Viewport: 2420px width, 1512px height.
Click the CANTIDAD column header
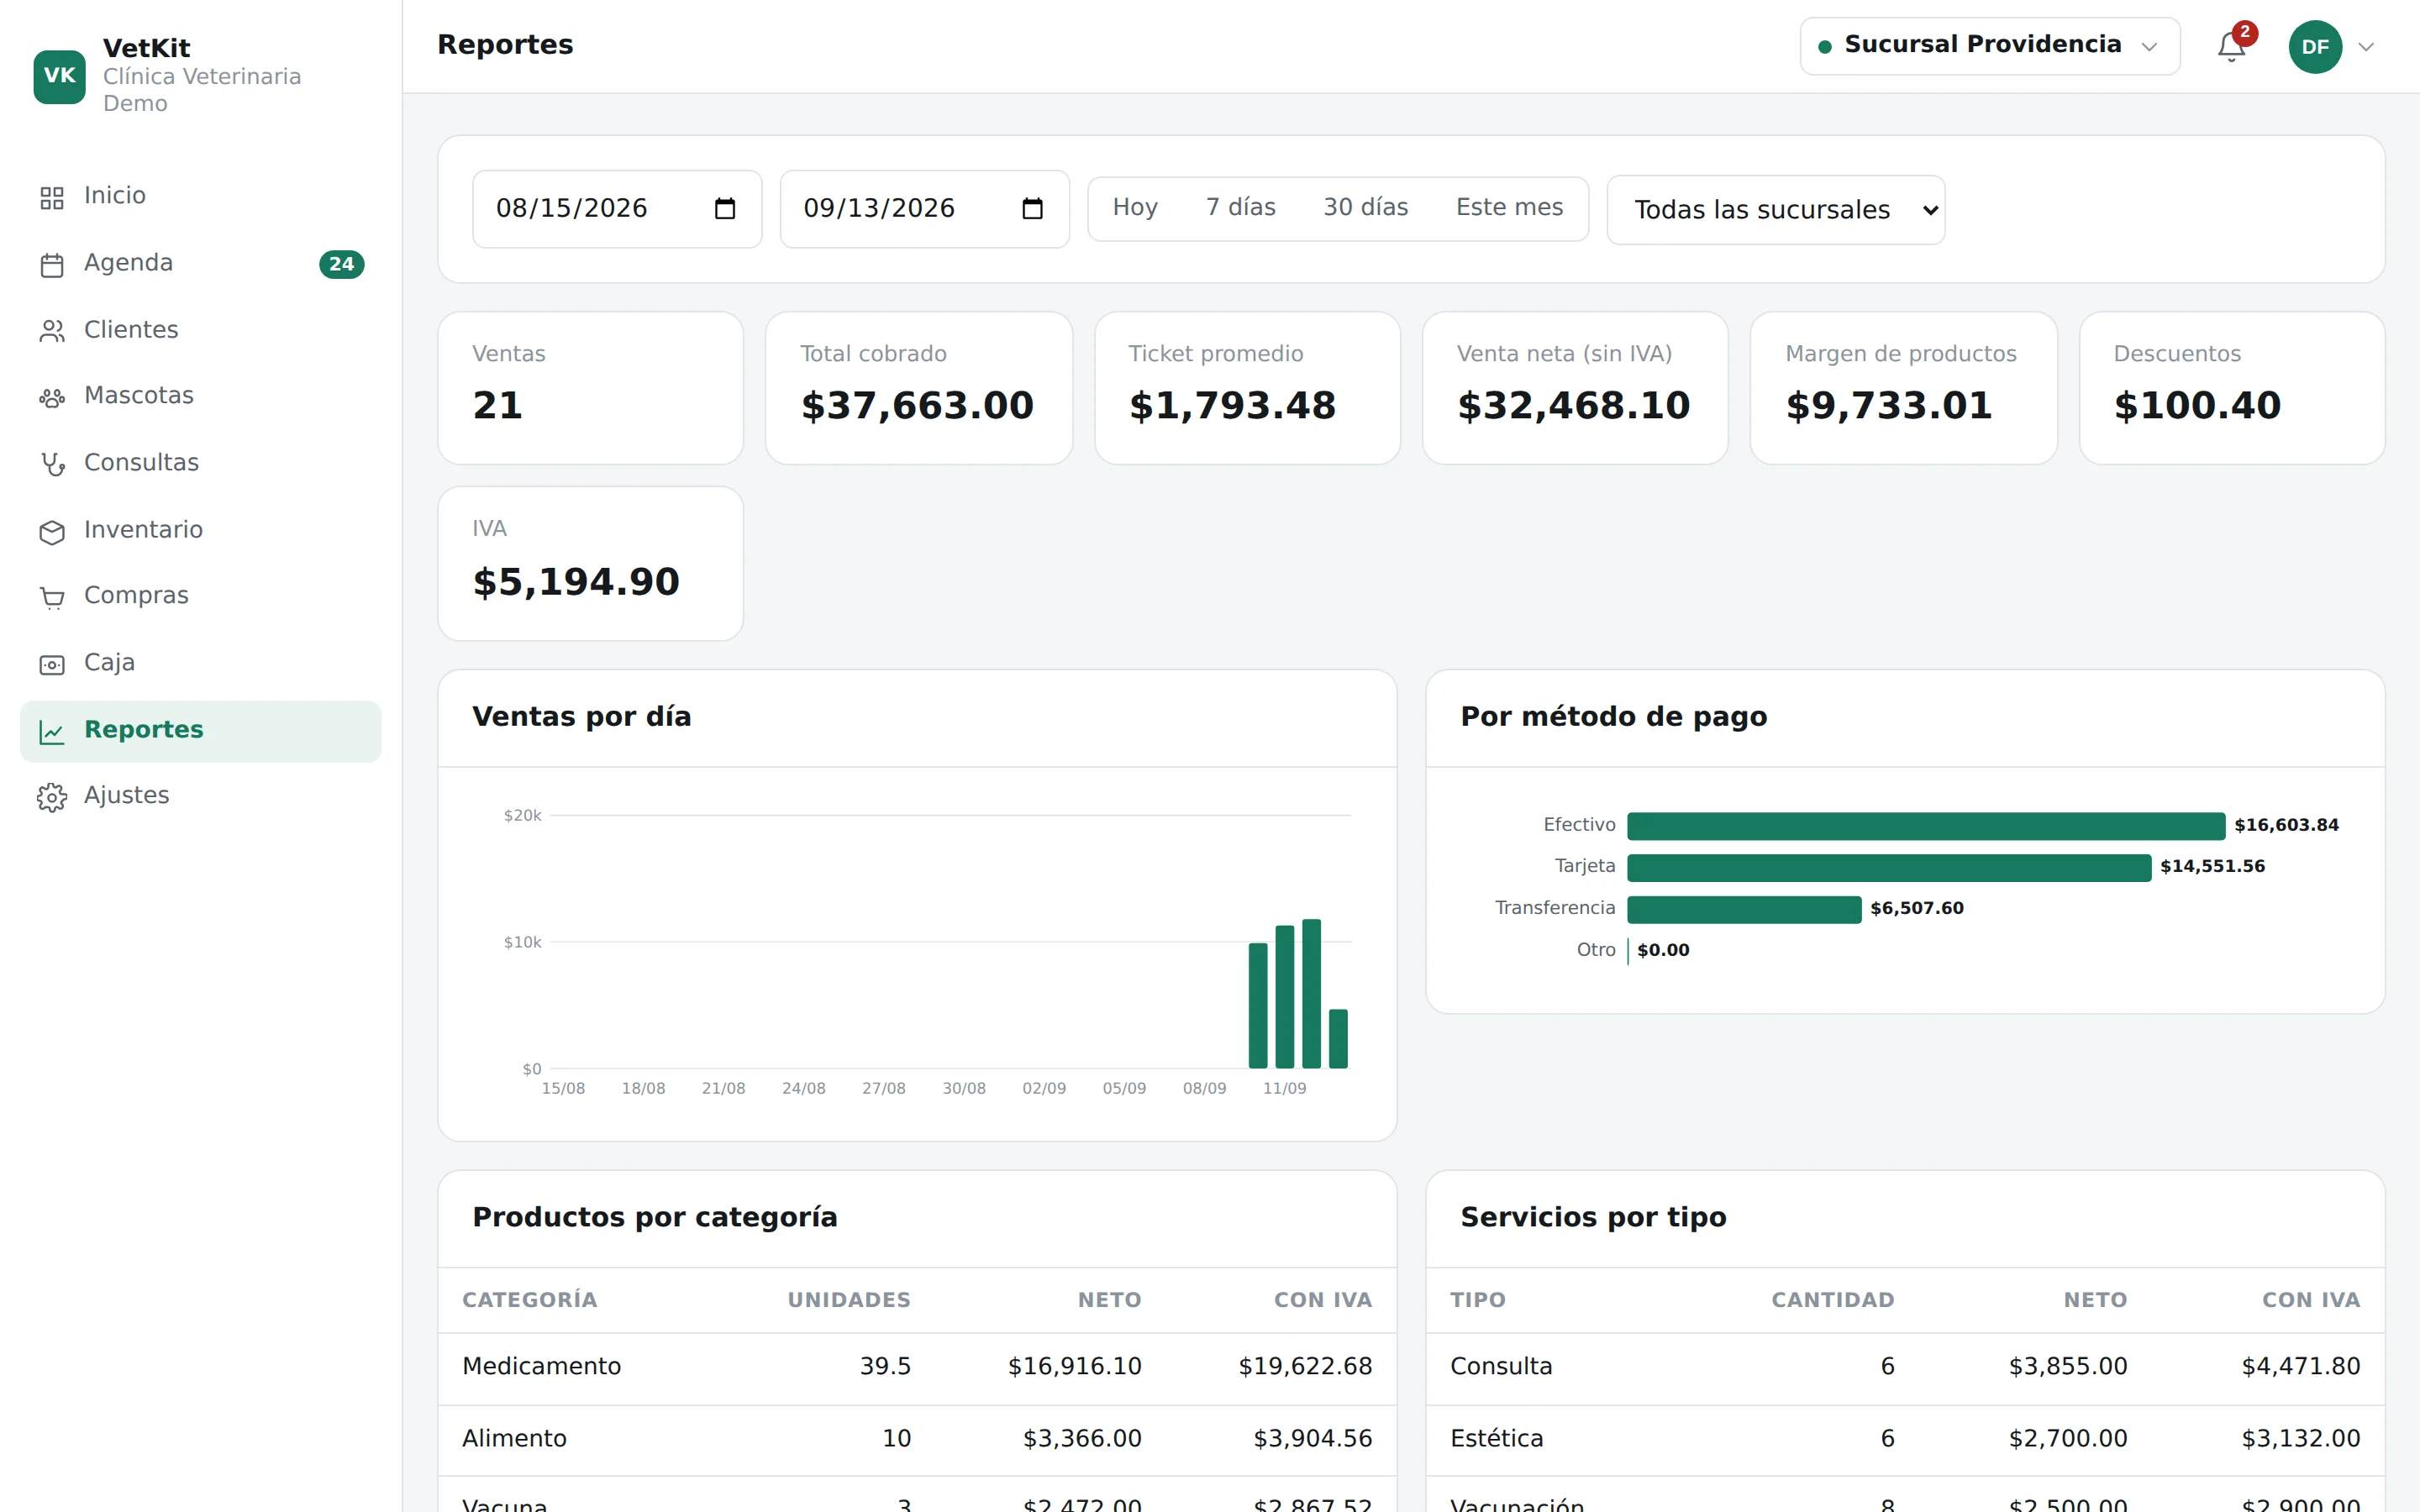coord(1832,1300)
